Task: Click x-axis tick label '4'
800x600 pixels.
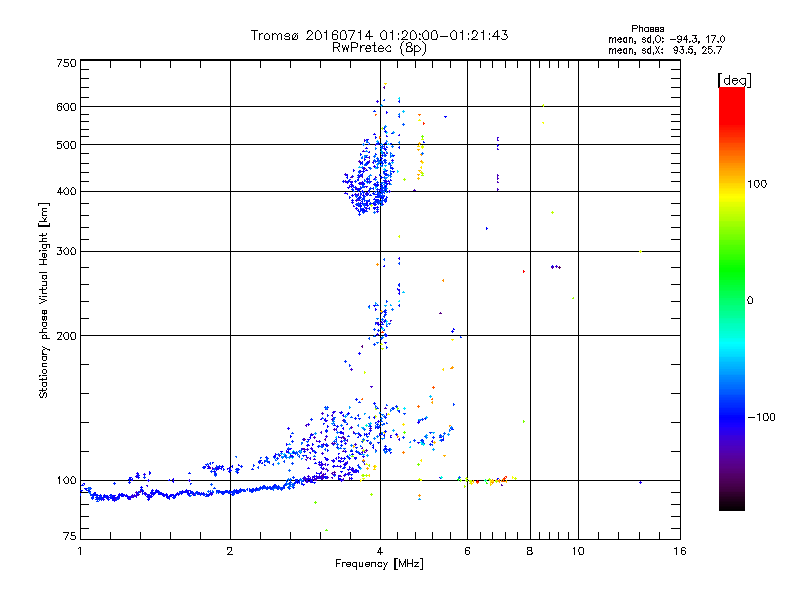Action: pos(380,551)
